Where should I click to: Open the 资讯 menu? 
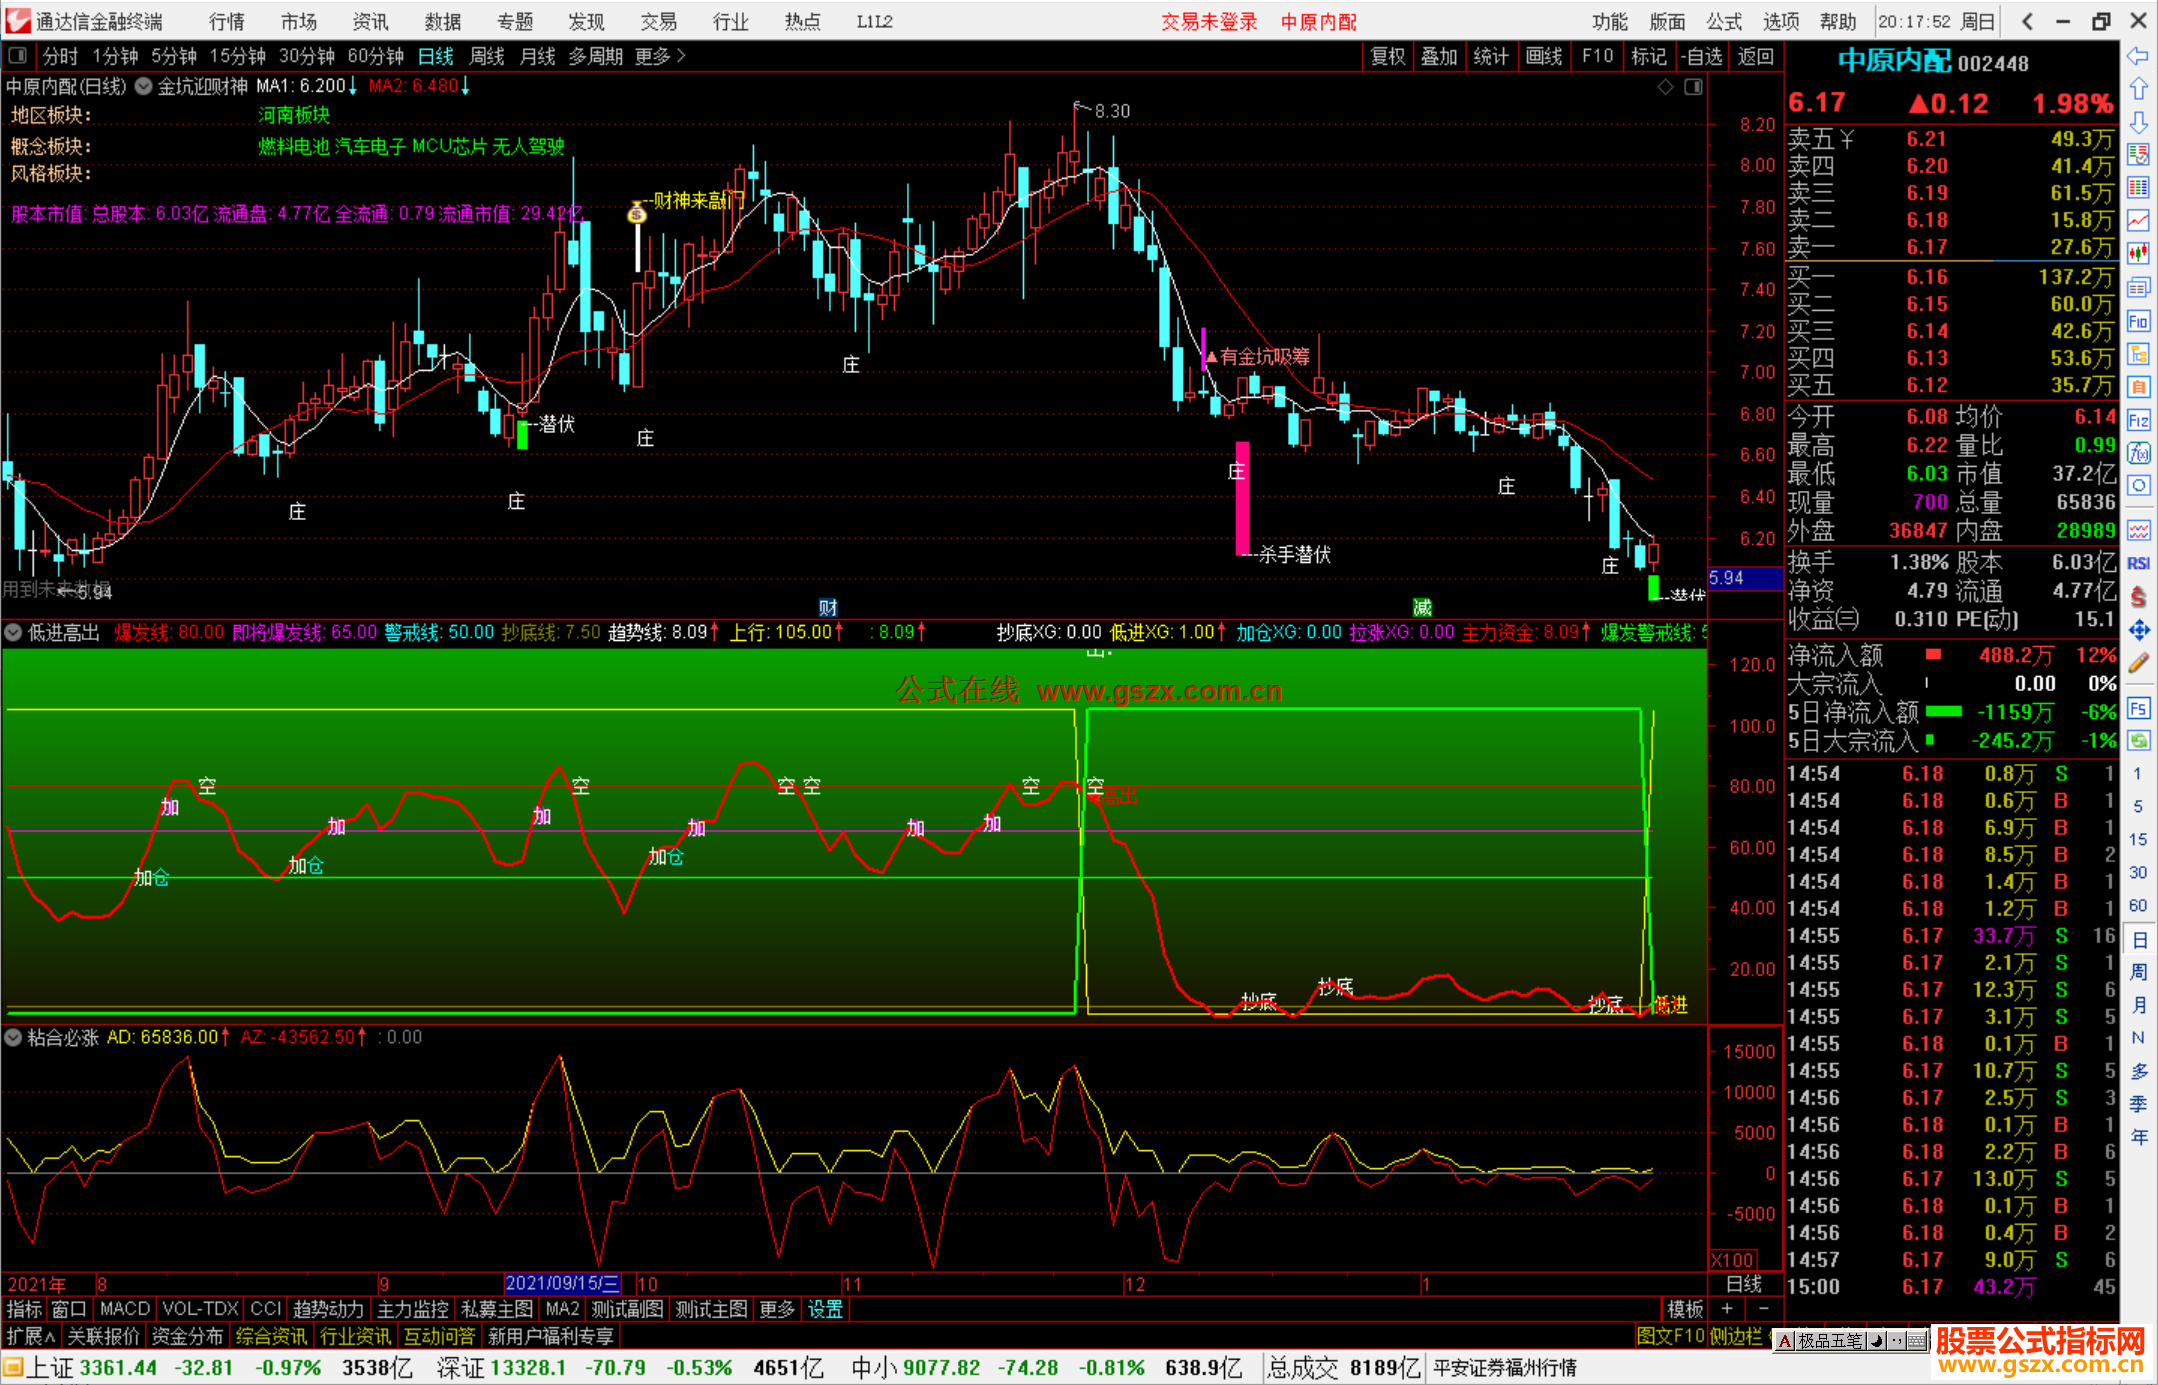pyautogui.click(x=371, y=21)
